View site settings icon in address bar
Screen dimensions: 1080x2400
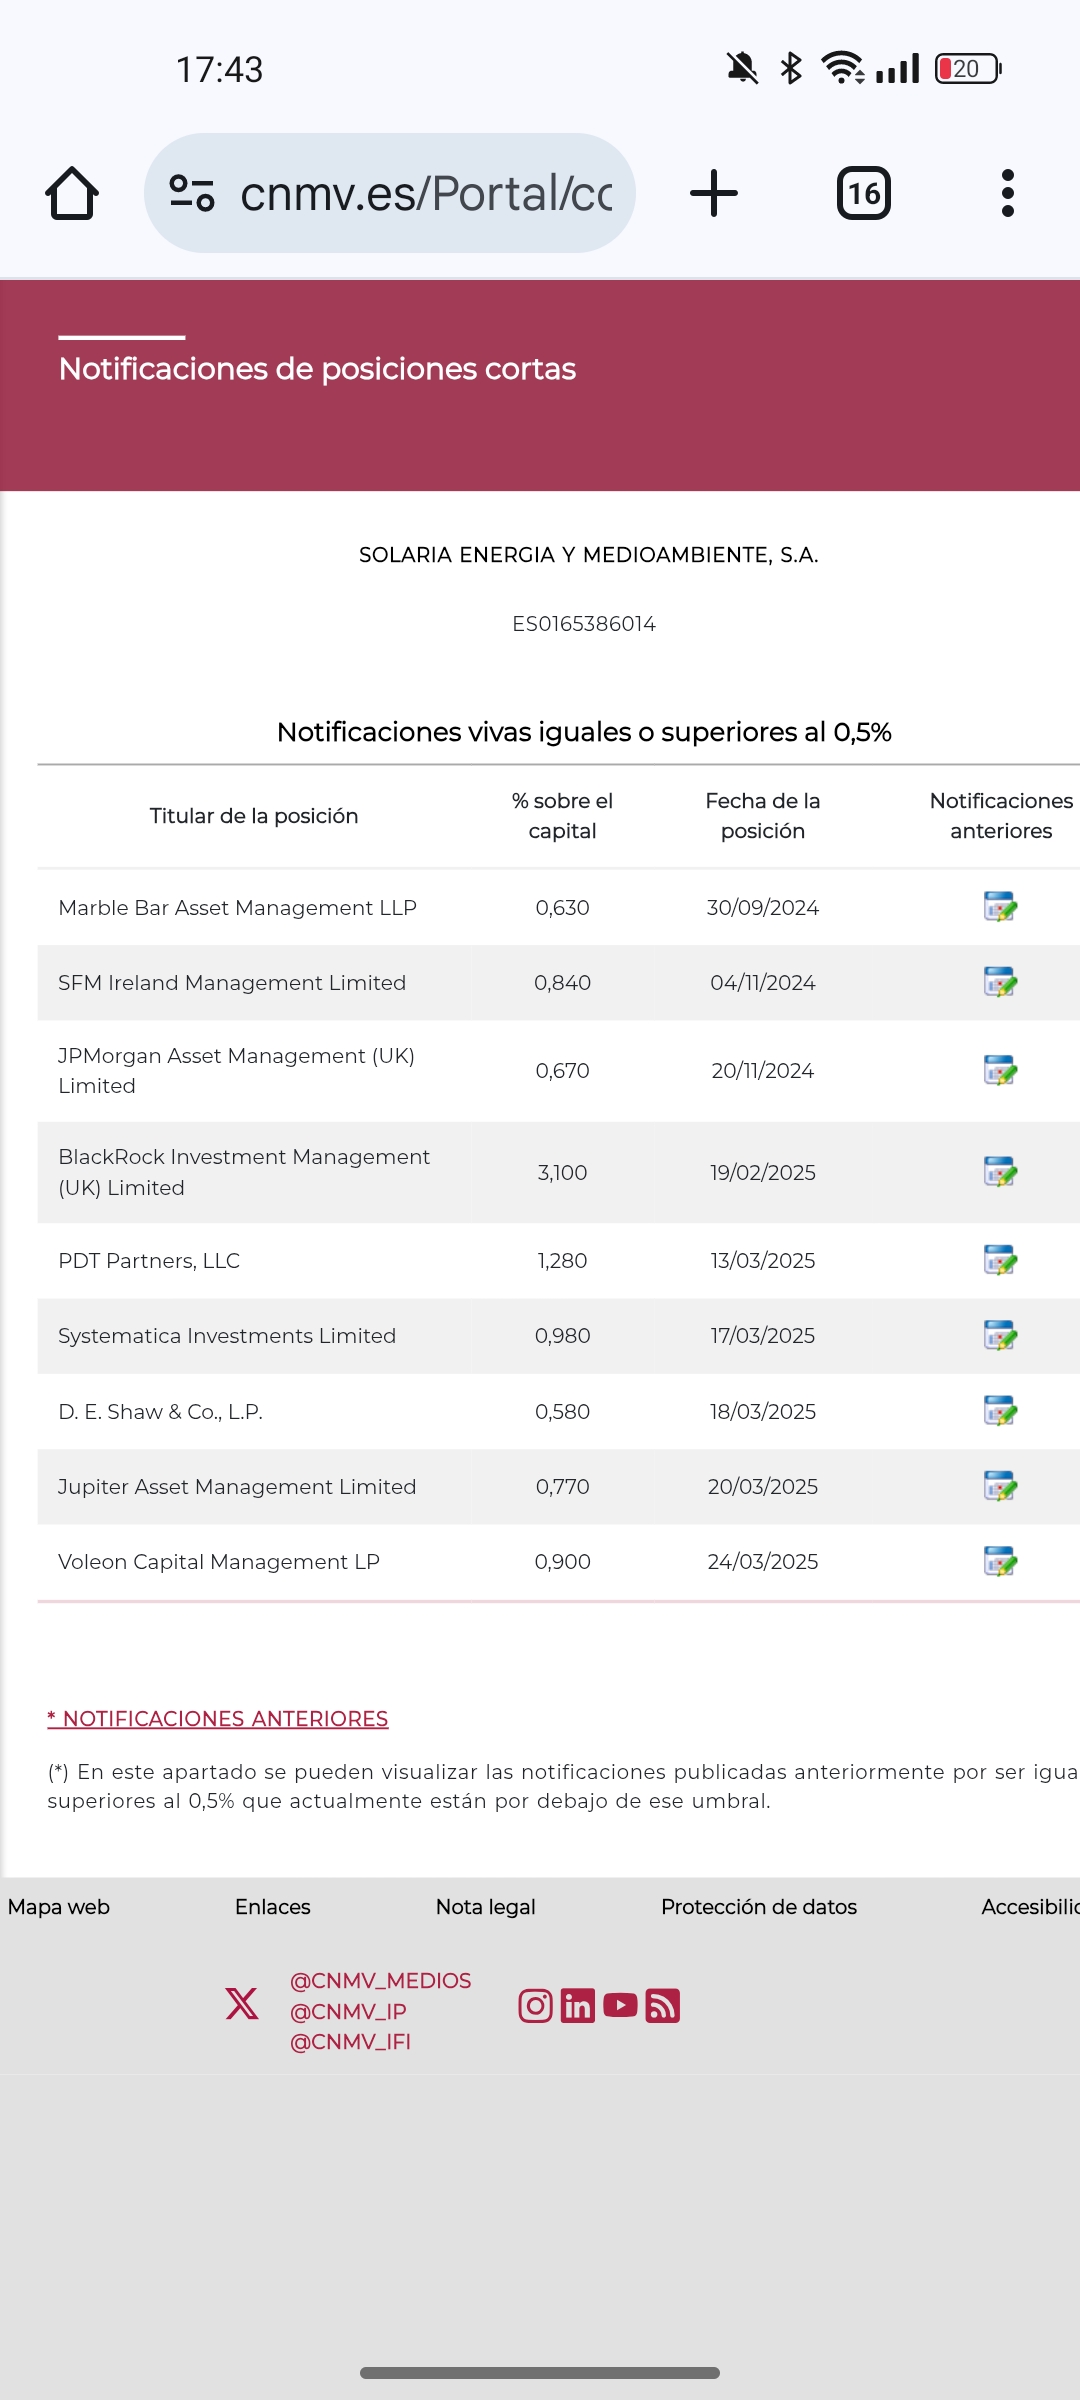(192, 193)
